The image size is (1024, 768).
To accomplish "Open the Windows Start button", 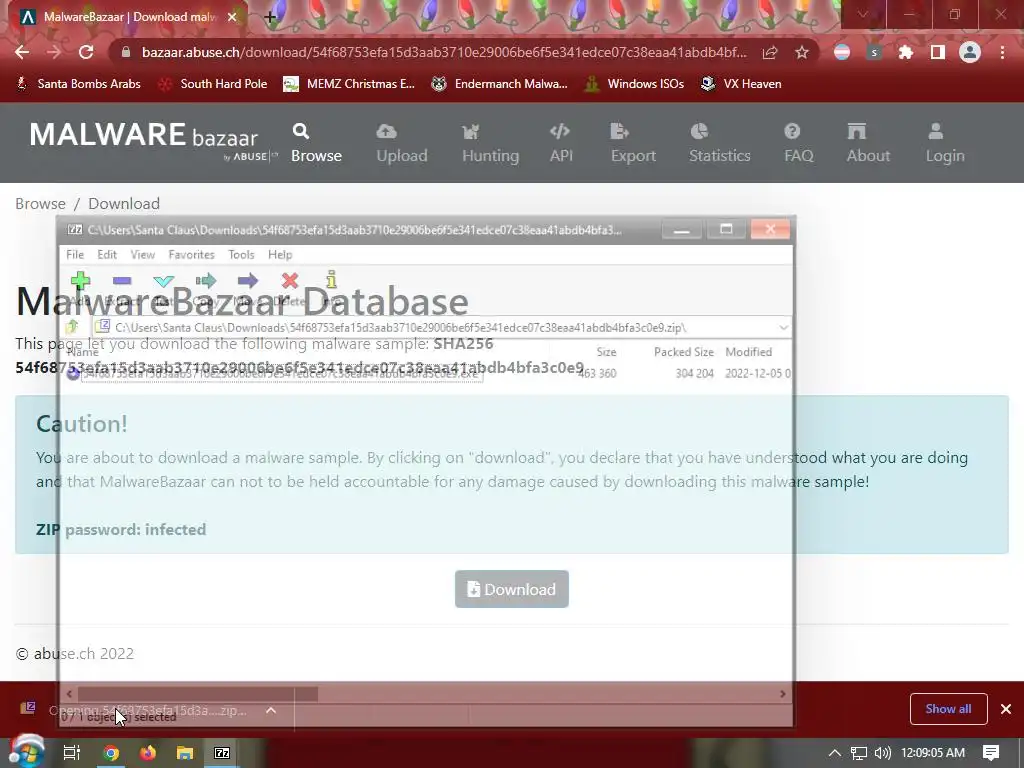I will tap(26, 752).
